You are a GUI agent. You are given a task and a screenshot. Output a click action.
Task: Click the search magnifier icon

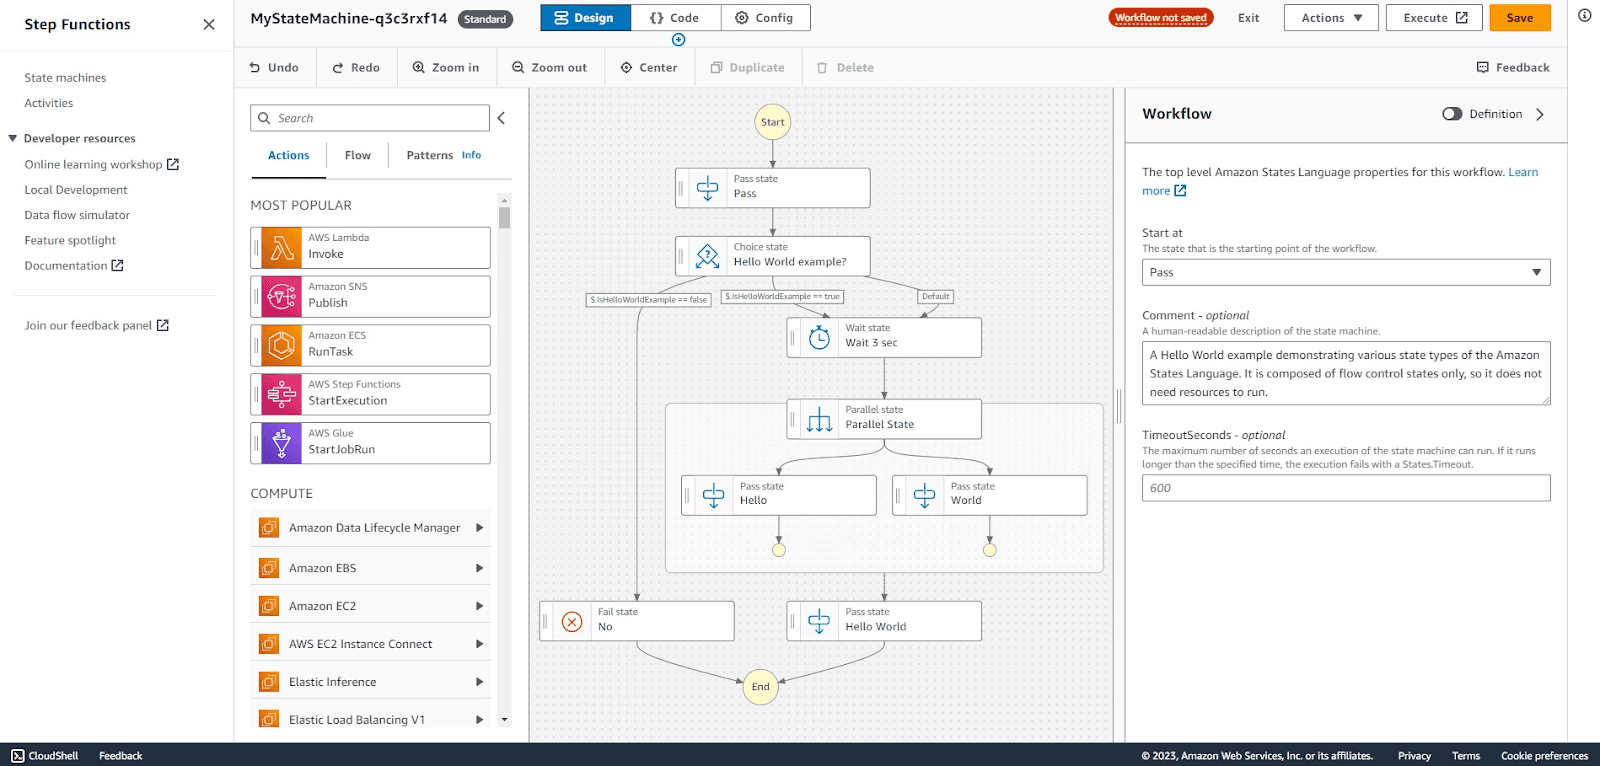coord(264,118)
